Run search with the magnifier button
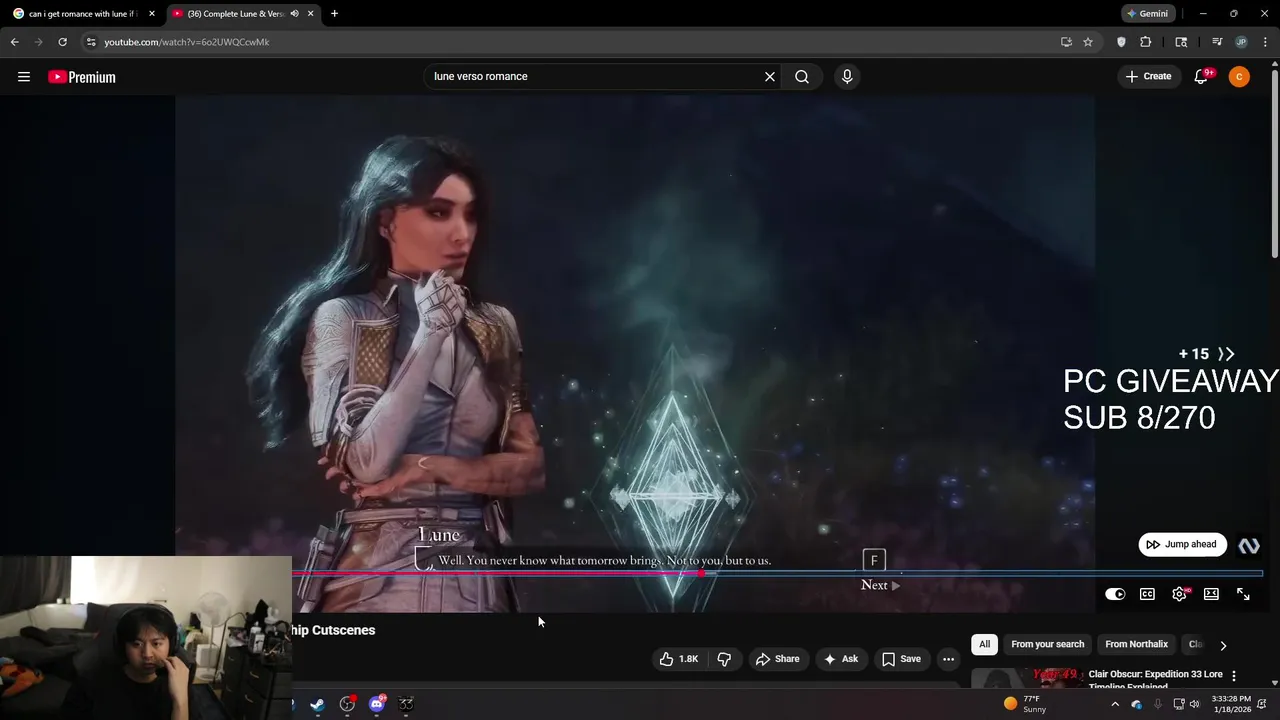The height and width of the screenshot is (720, 1280). click(802, 77)
